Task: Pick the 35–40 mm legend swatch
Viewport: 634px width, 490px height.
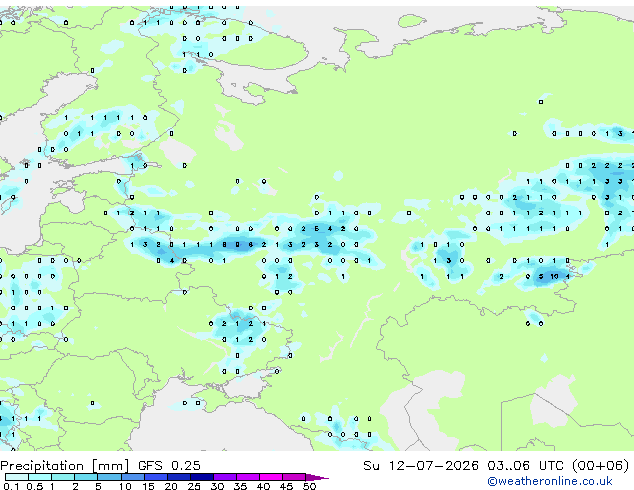Action: point(247,477)
